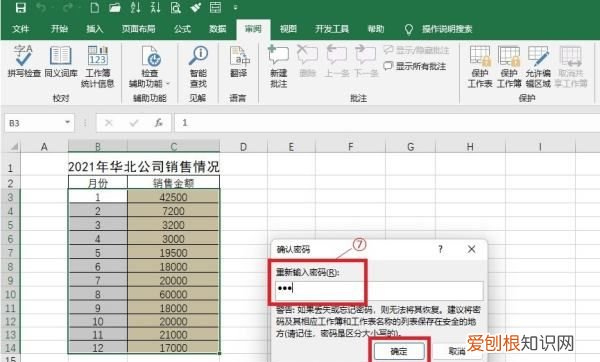Click the formula bar containing 1
Screen dimensions: 600x362
386,123
